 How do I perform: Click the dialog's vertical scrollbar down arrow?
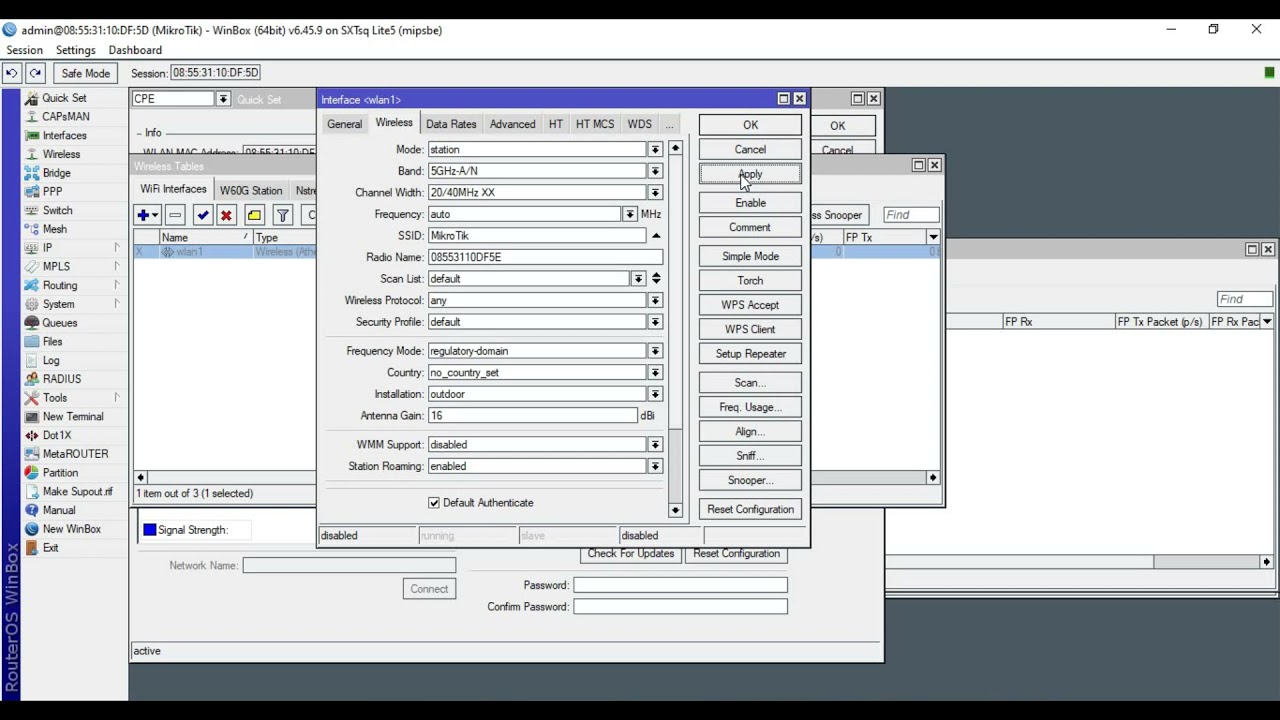(675, 511)
